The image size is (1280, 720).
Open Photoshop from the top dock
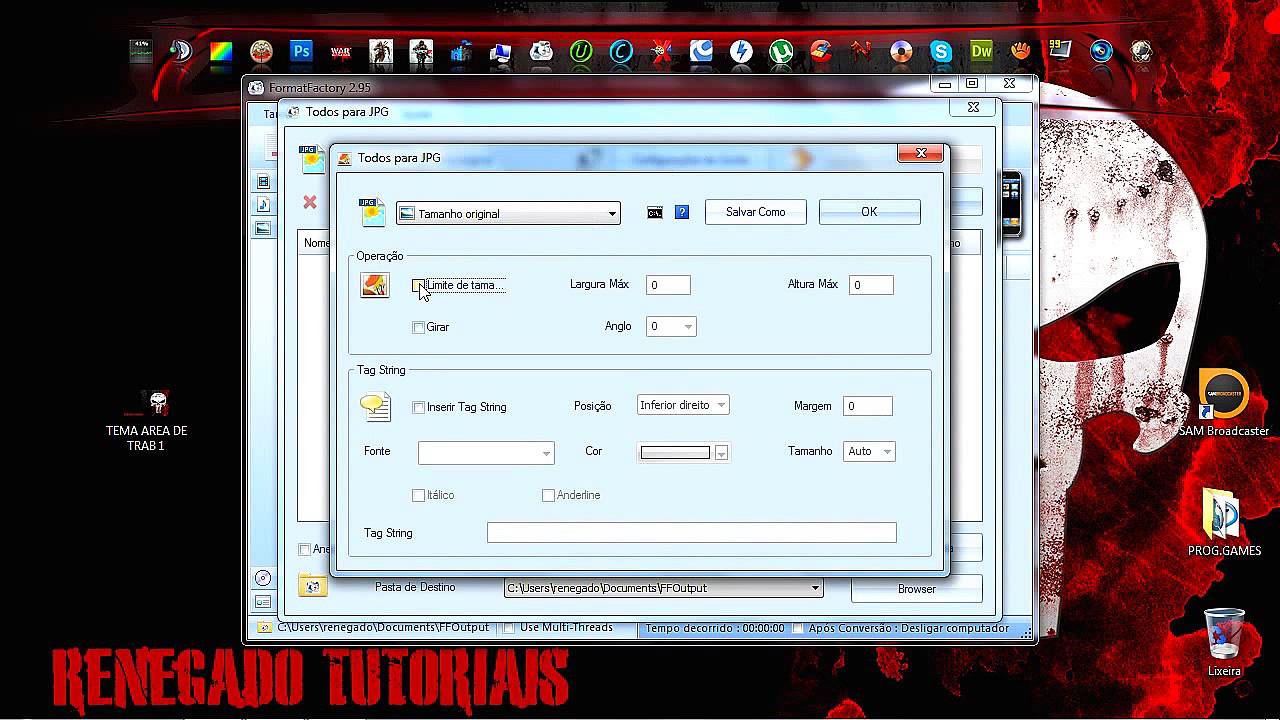(x=301, y=51)
